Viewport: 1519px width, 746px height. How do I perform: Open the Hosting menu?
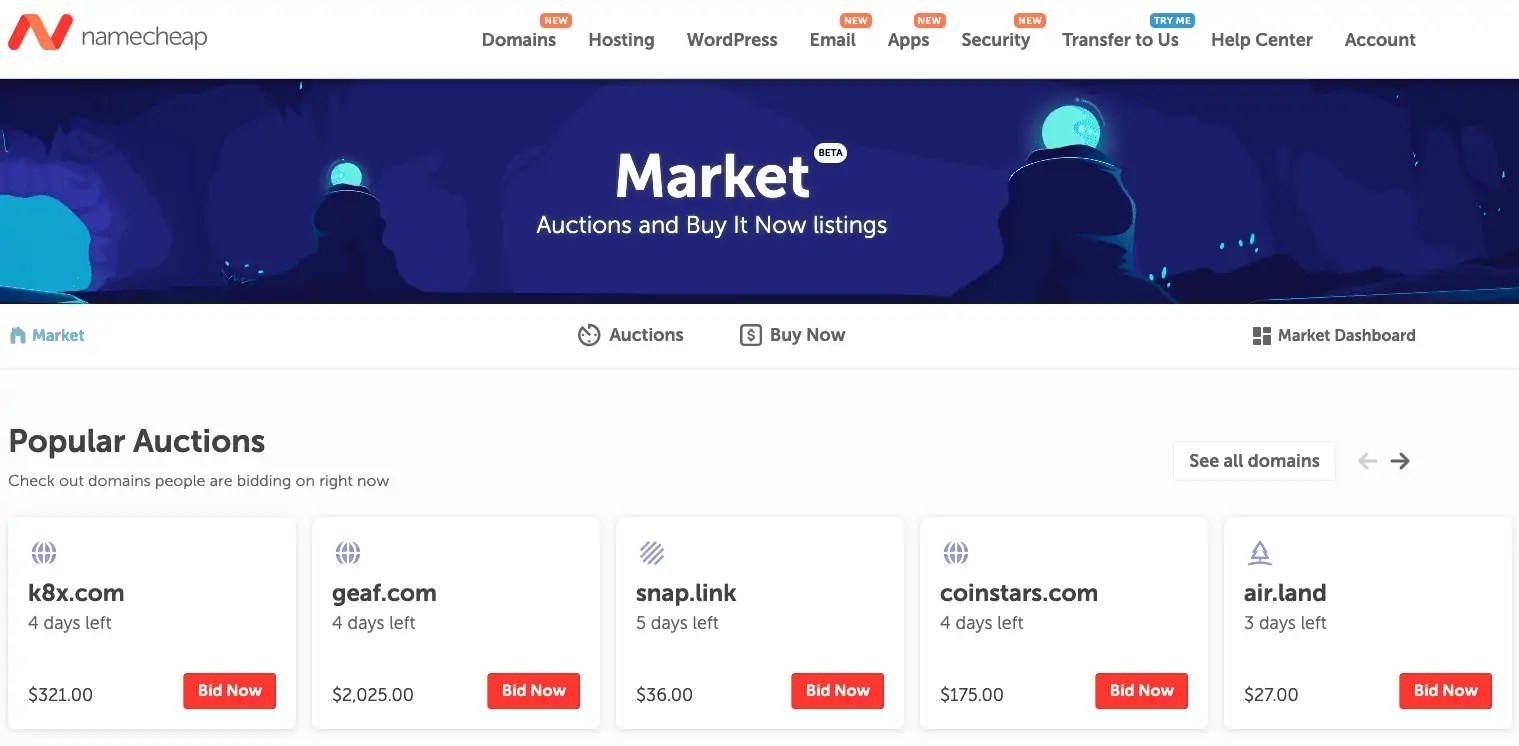[621, 40]
